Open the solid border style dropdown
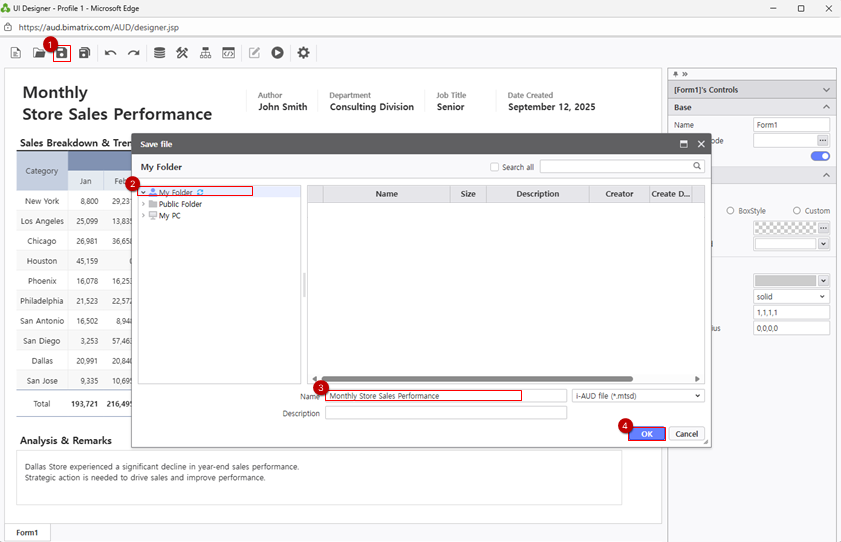The width and height of the screenshot is (841, 542). pos(791,297)
